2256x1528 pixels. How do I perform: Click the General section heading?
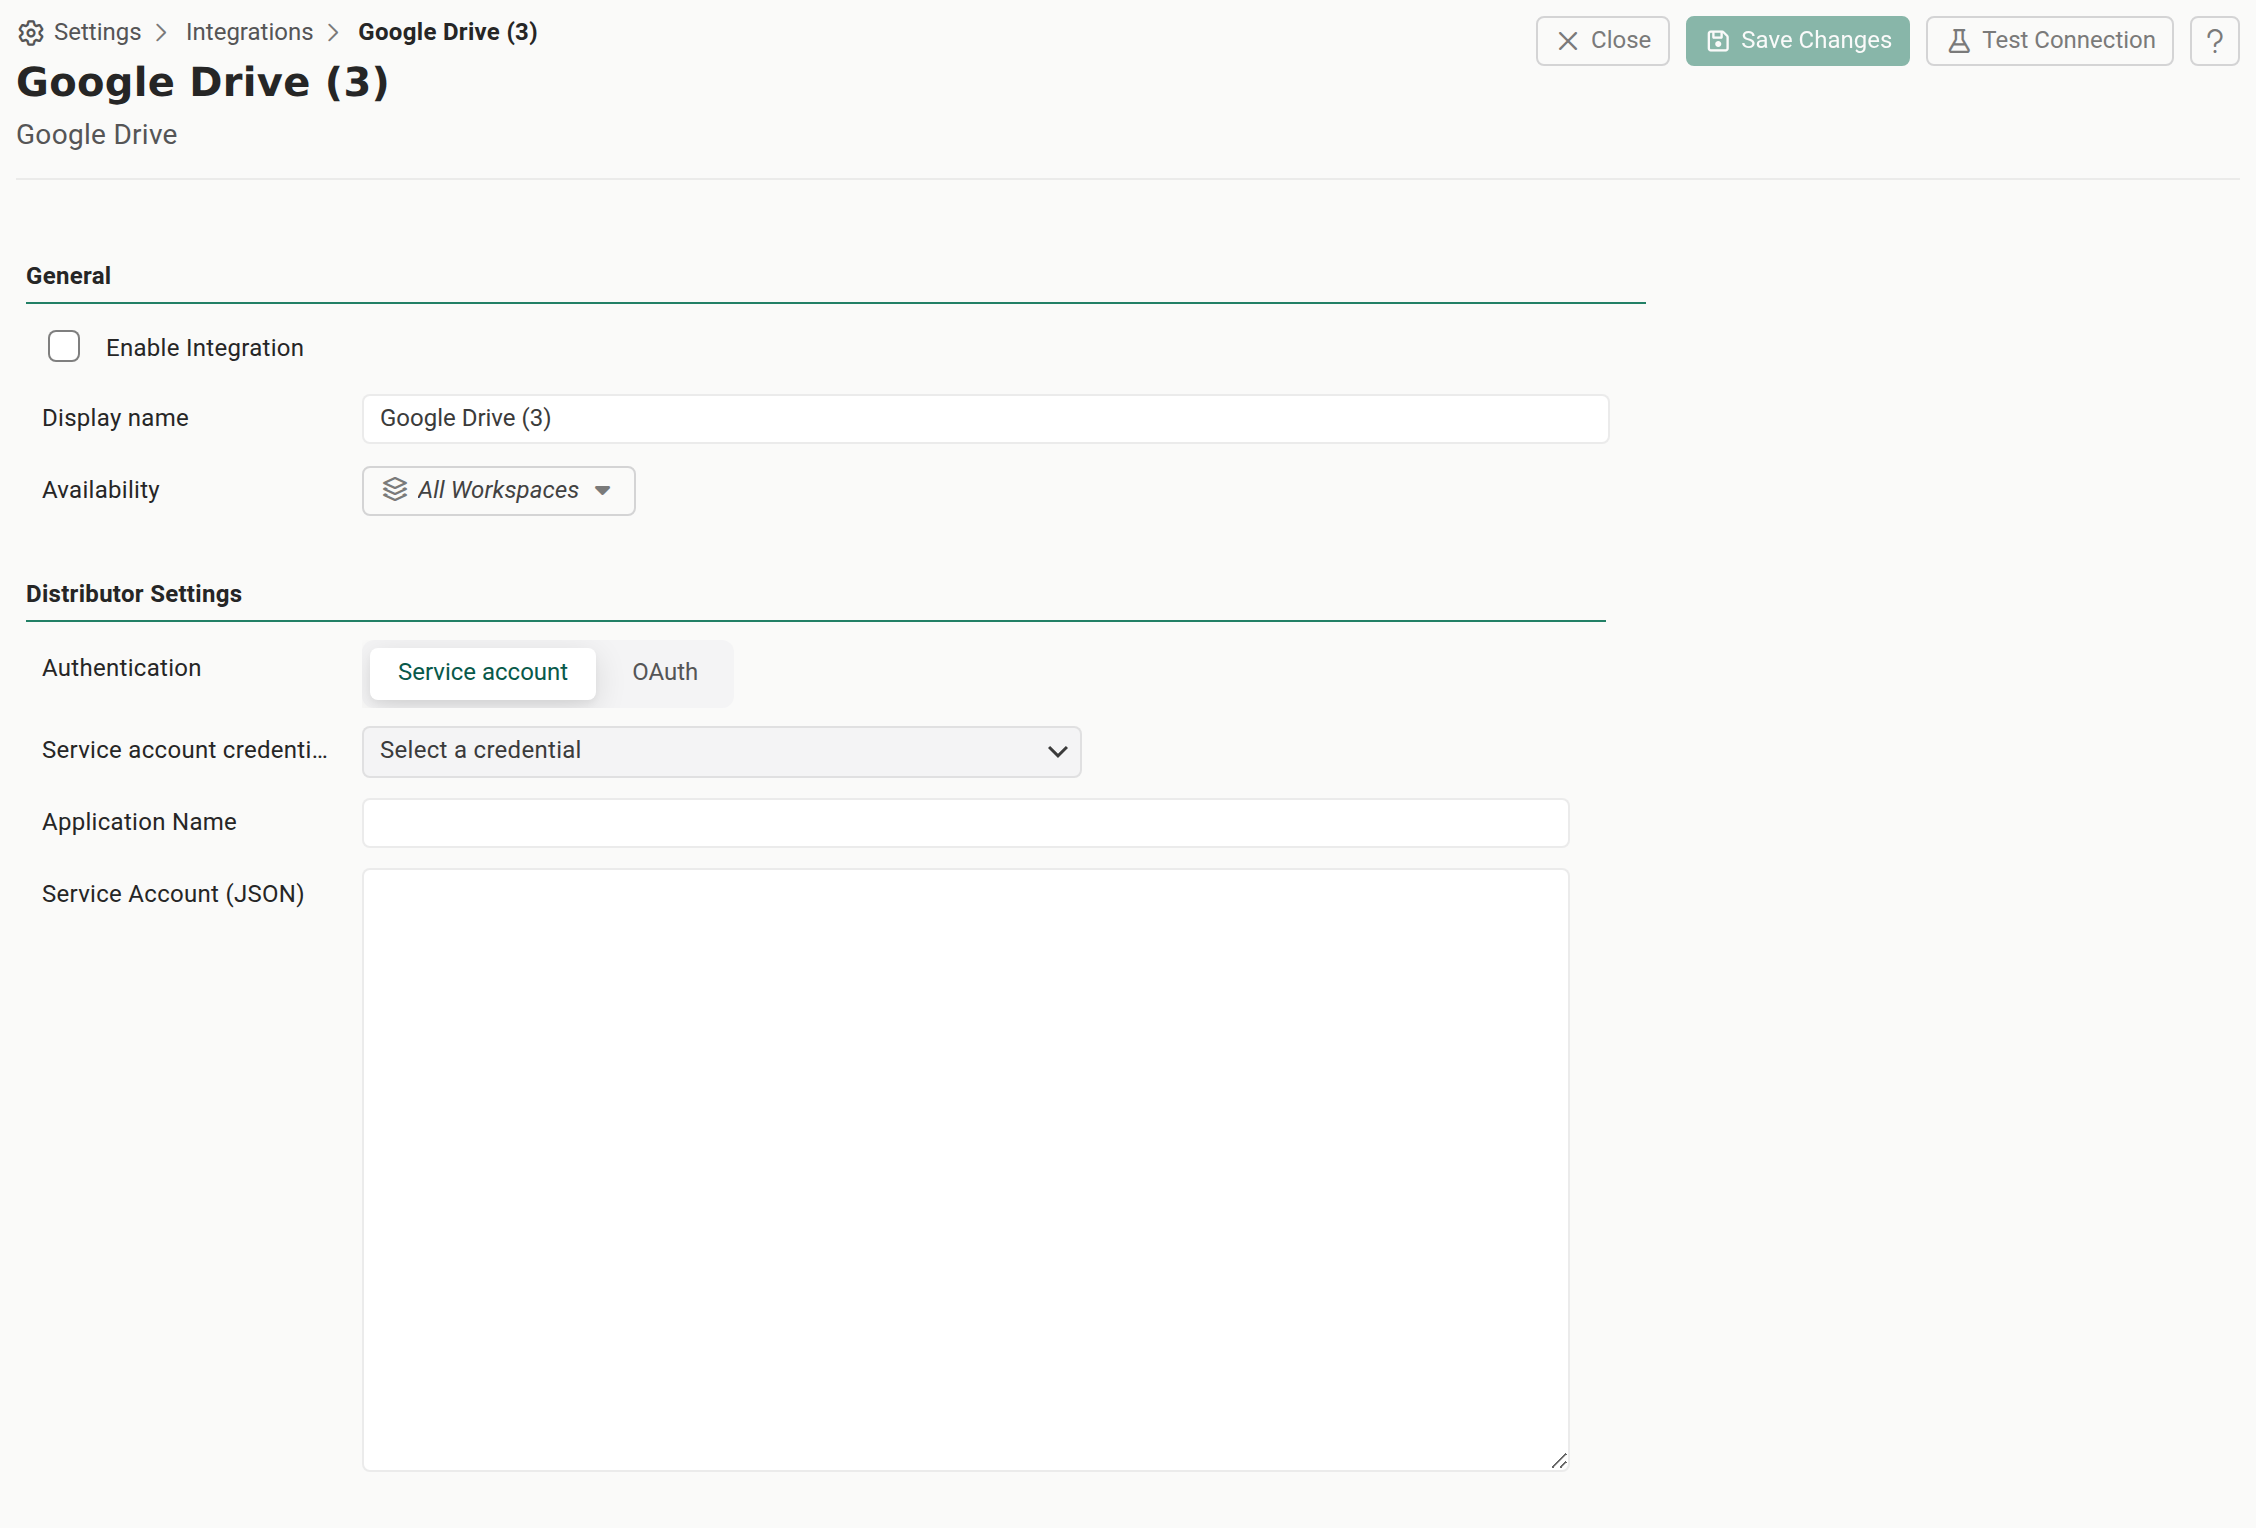tap(68, 276)
